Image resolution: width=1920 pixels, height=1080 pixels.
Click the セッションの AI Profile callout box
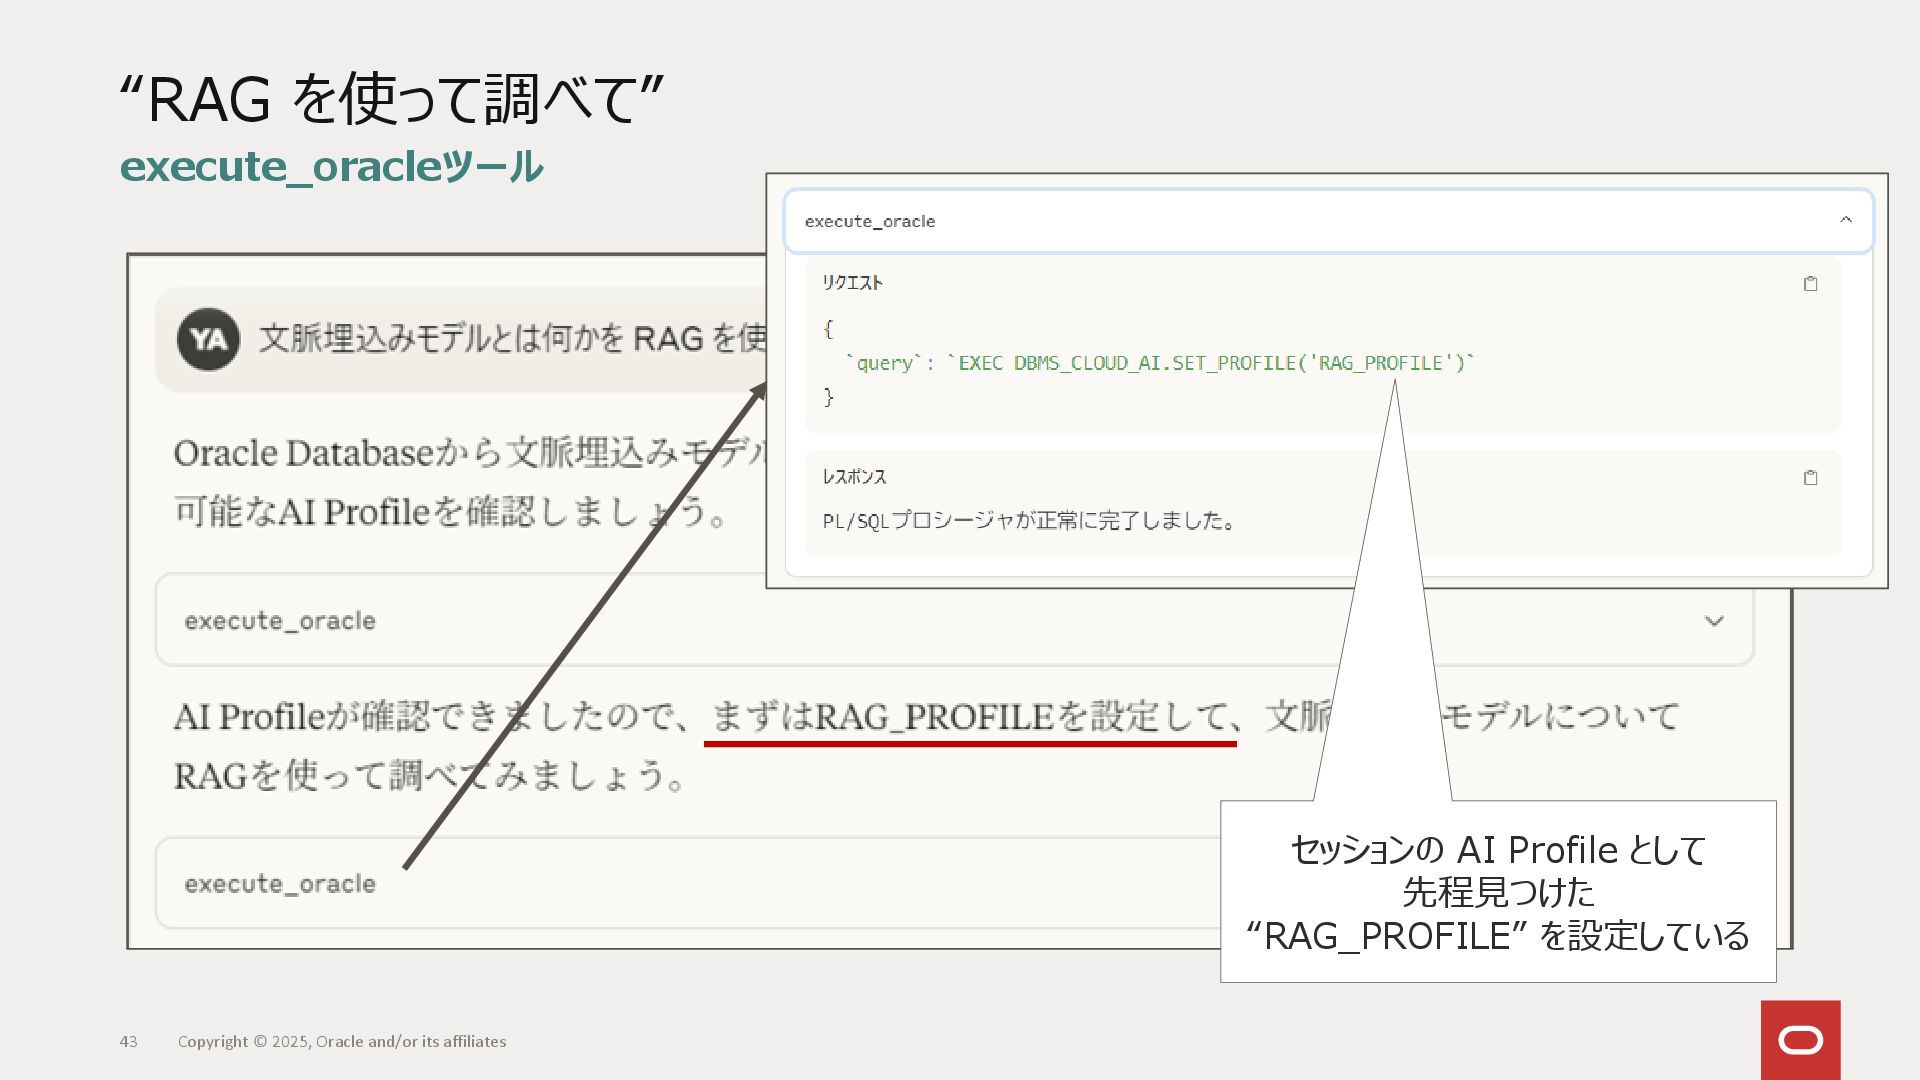click(x=1497, y=892)
